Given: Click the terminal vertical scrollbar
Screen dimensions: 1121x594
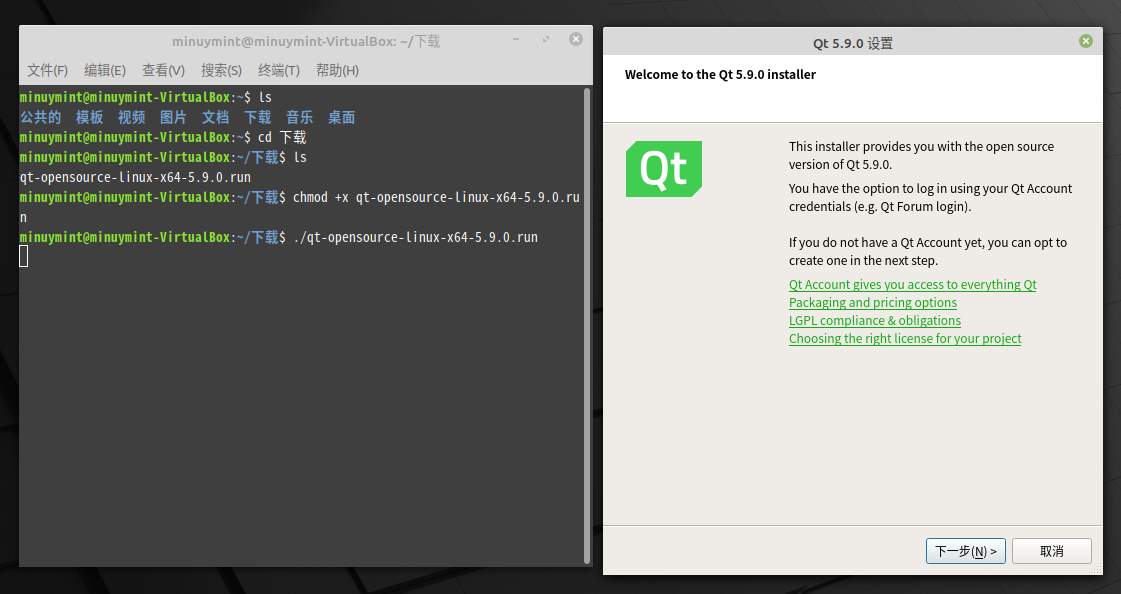Looking at the screenshot, I should coord(587,325).
